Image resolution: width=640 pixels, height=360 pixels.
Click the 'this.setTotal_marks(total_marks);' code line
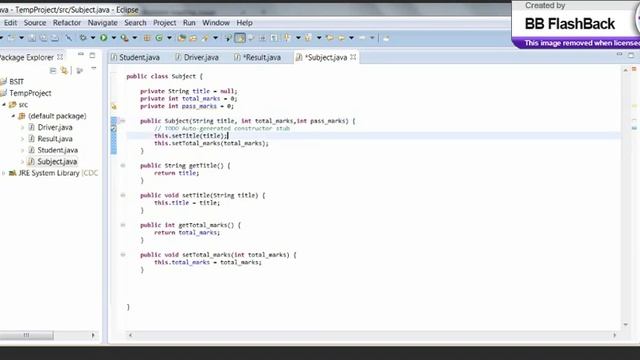click(x=211, y=143)
